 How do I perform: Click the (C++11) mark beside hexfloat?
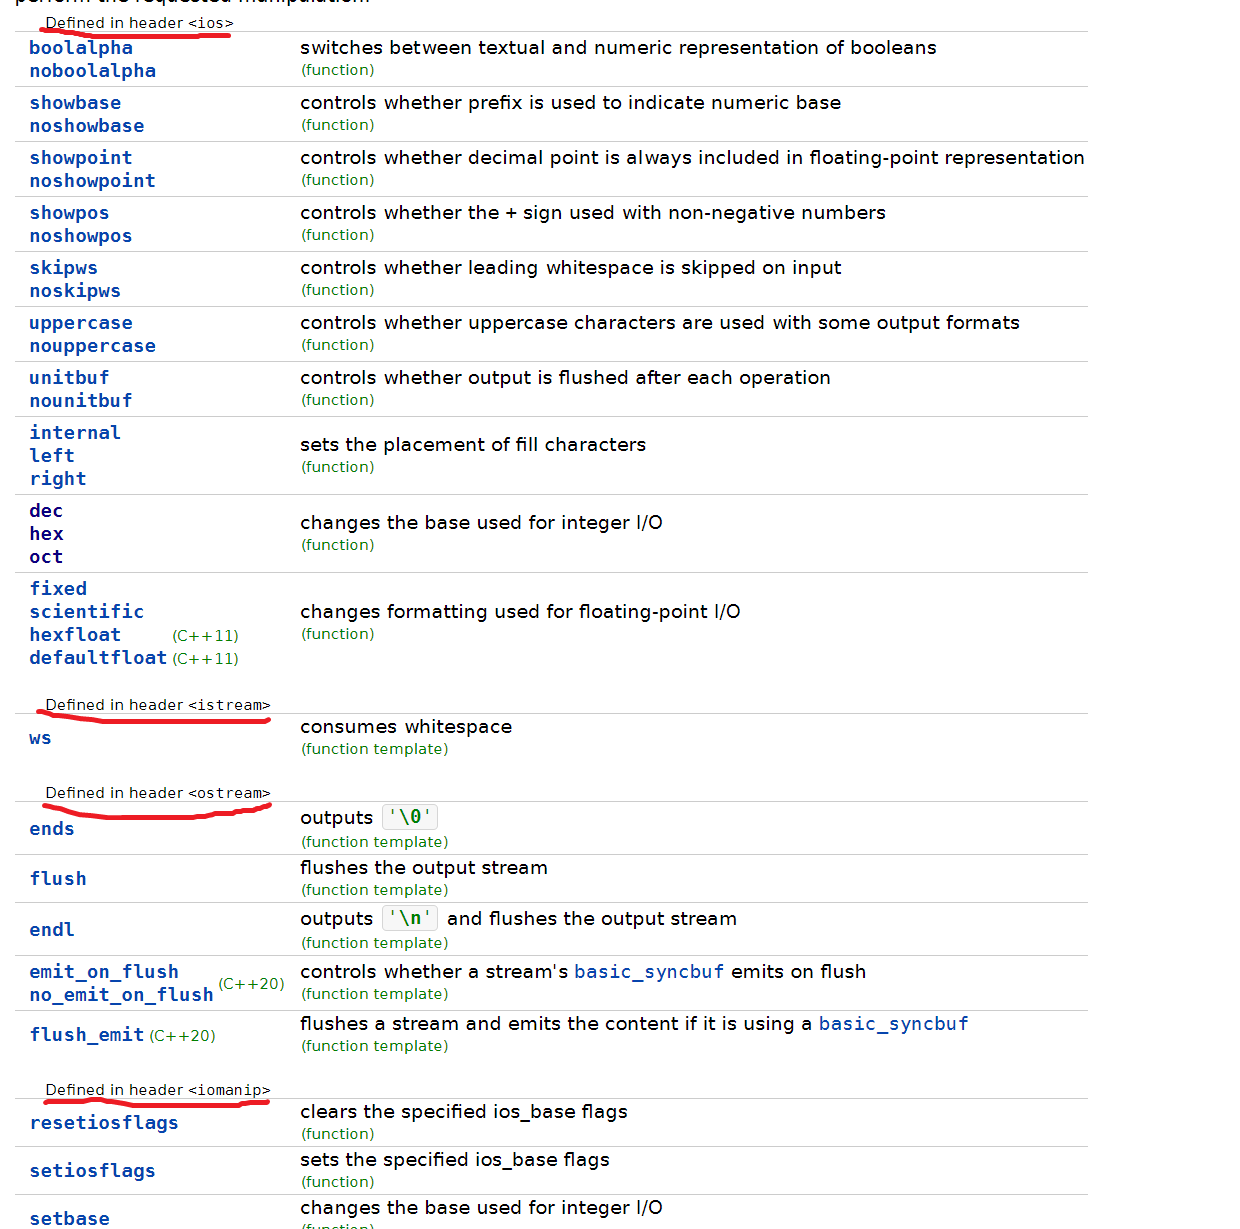pyautogui.click(x=205, y=636)
